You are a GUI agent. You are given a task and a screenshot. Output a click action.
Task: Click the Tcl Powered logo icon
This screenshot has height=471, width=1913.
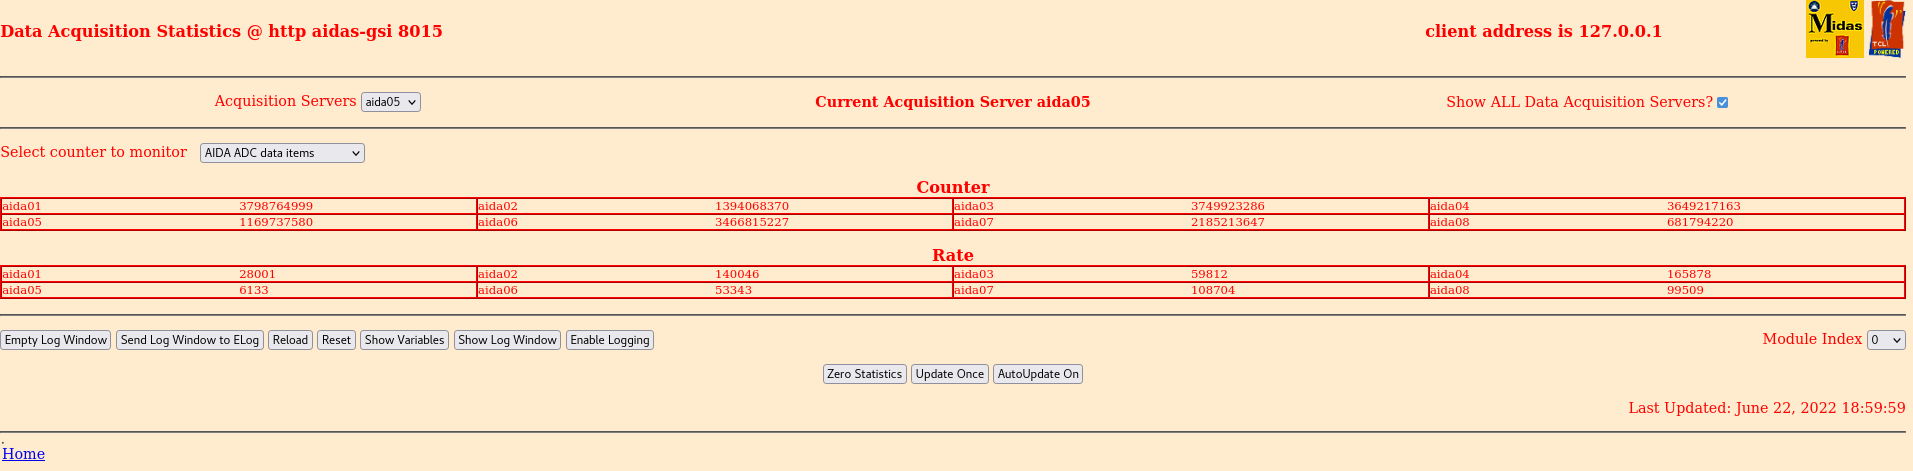coord(1886,29)
